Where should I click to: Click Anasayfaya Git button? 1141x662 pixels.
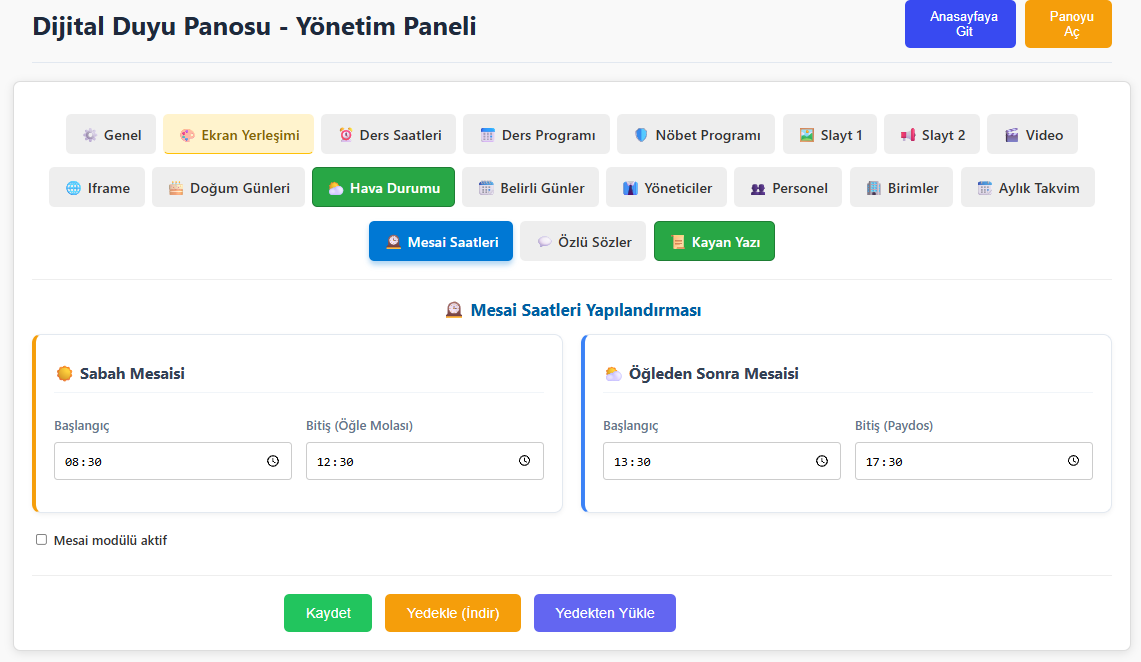point(960,24)
